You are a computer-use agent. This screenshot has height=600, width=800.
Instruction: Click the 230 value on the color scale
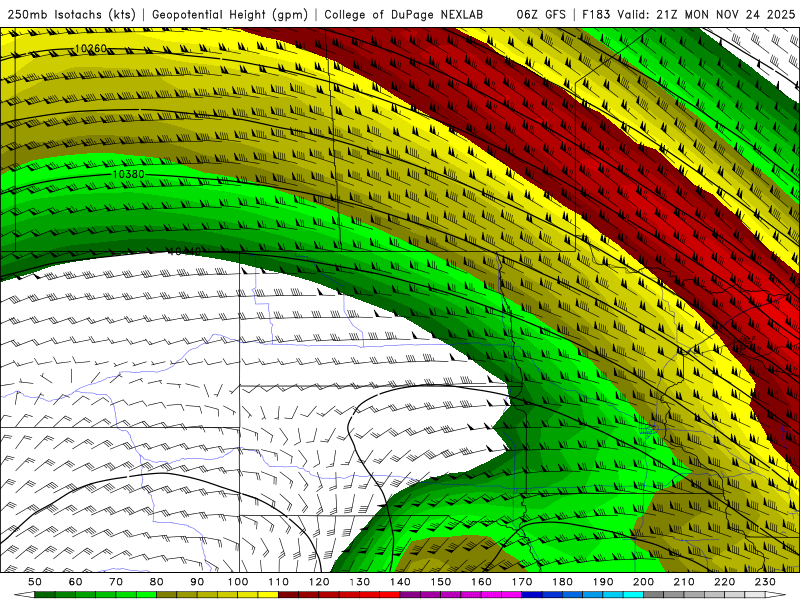coord(765,582)
